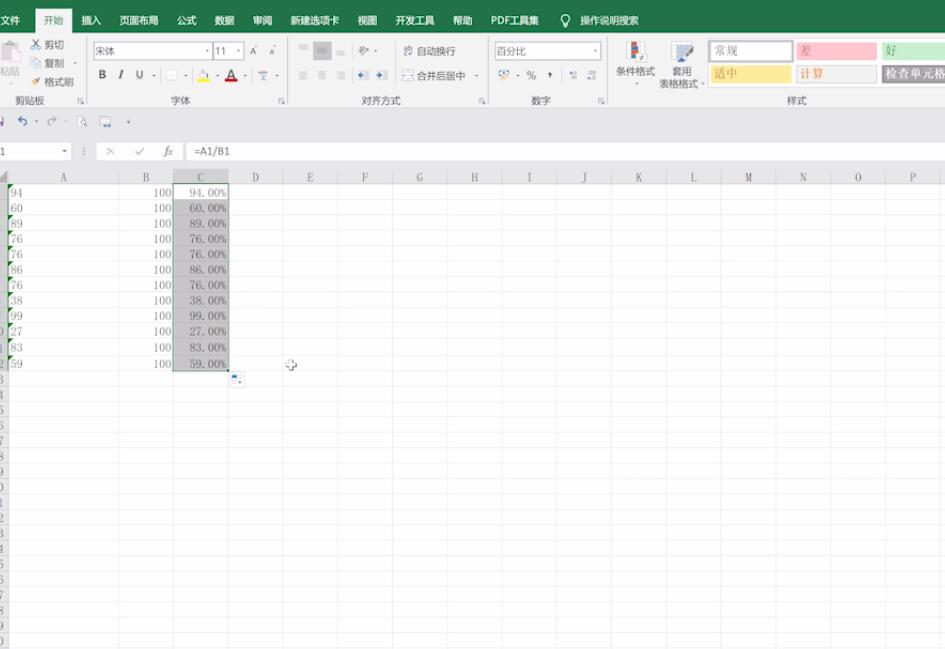The height and width of the screenshot is (649, 945).
Task: Click Redo in the quick access toolbar
Action: click(x=52, y=121)
